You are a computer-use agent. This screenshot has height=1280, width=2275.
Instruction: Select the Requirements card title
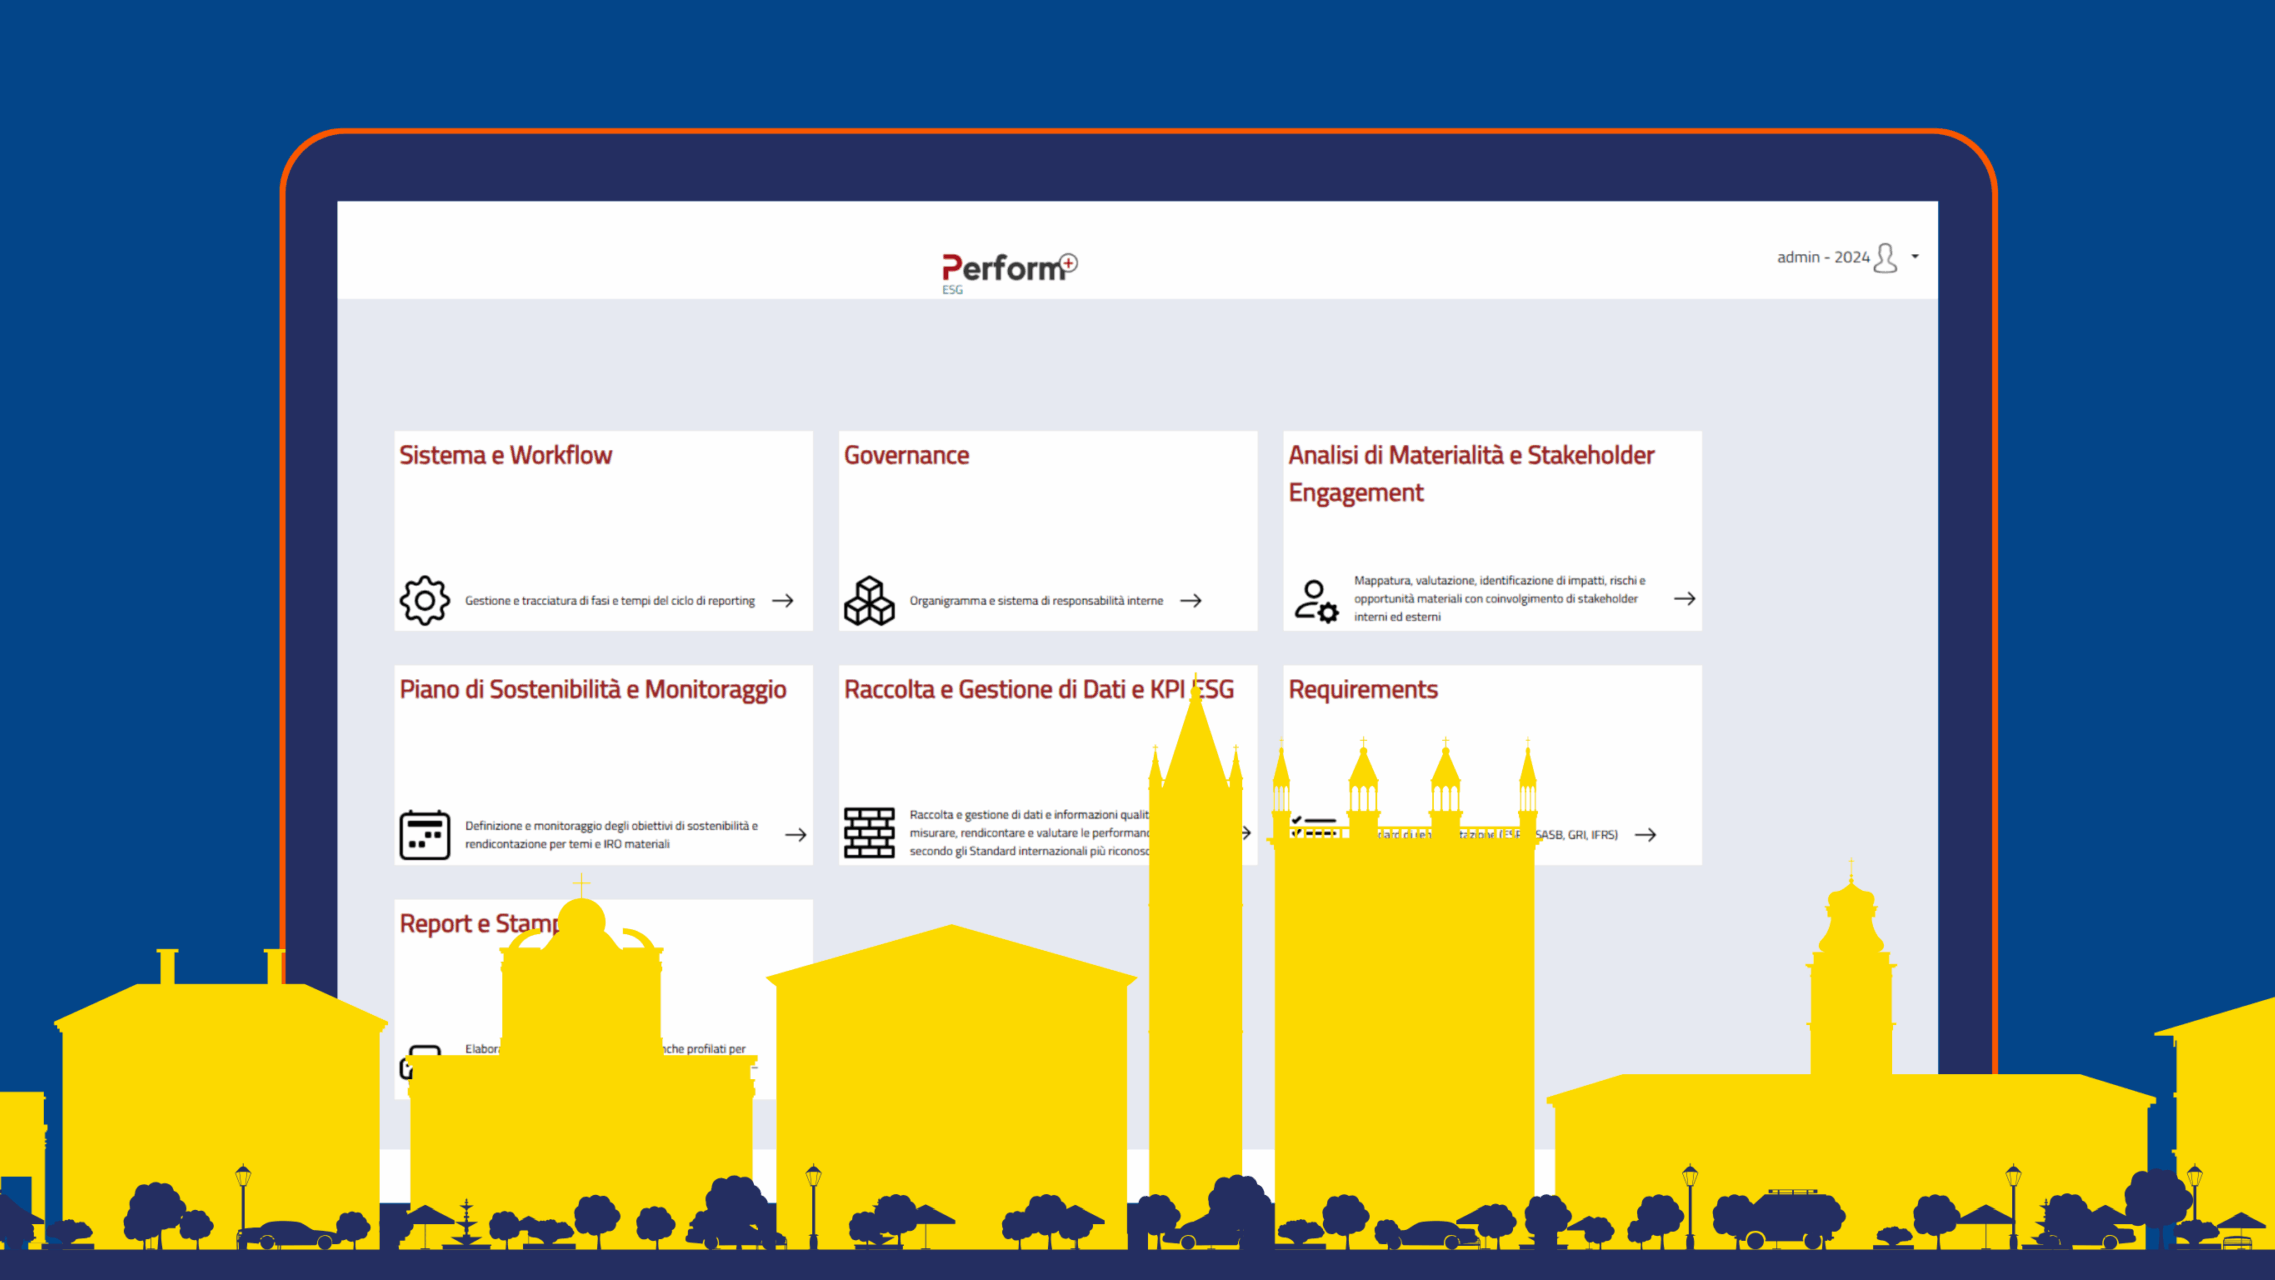pos(1362,689)
